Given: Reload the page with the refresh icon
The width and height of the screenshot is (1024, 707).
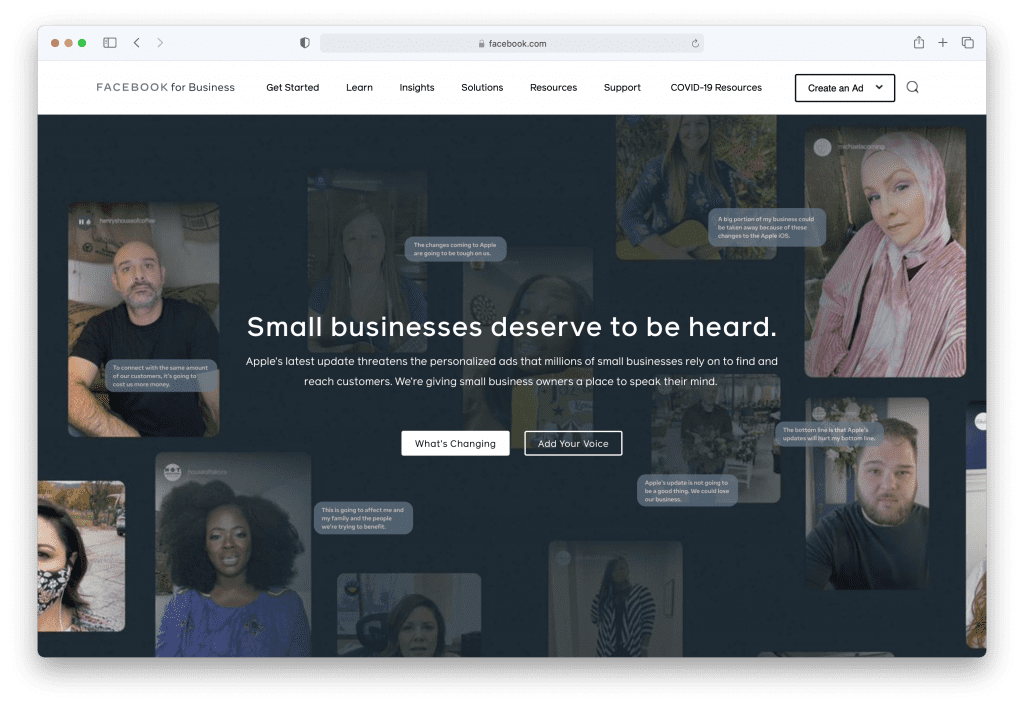Looking at the screenshot, I should pyautogui.click(x=695, y=43).
